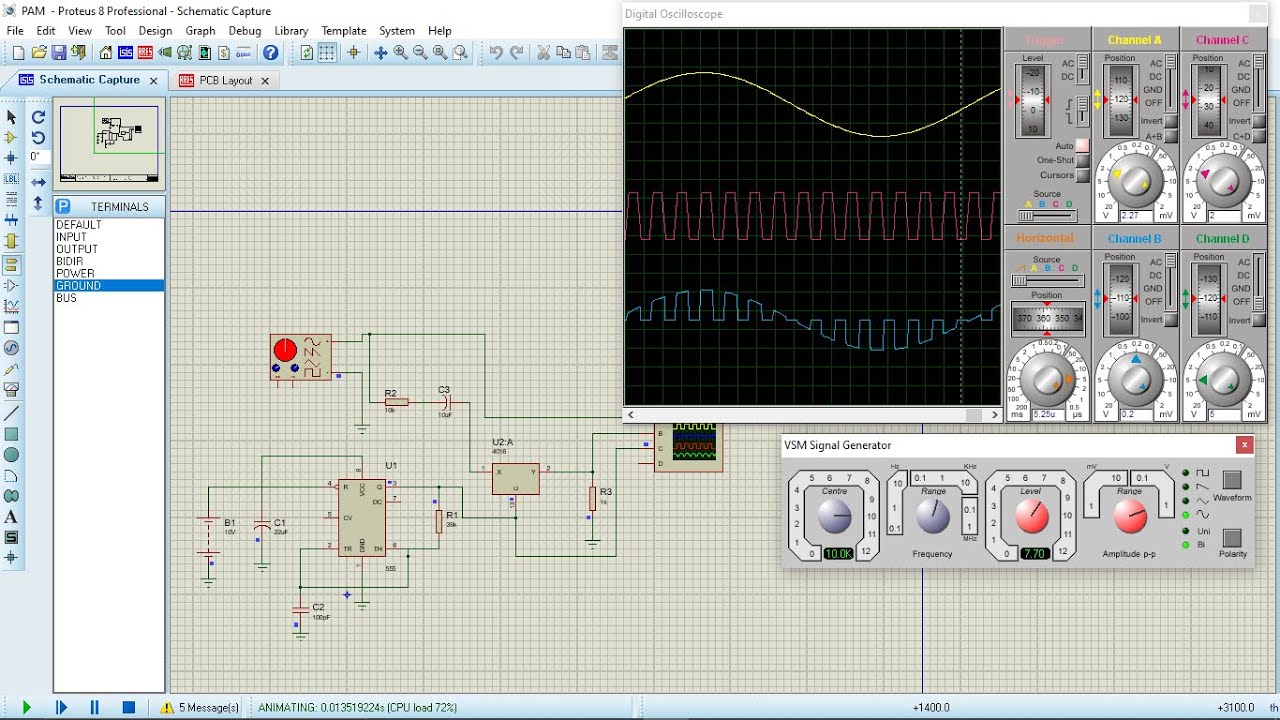Toggle Channel B Invert button
Viewport: 1280px width, 720px height.
(x=1171, y=320)
